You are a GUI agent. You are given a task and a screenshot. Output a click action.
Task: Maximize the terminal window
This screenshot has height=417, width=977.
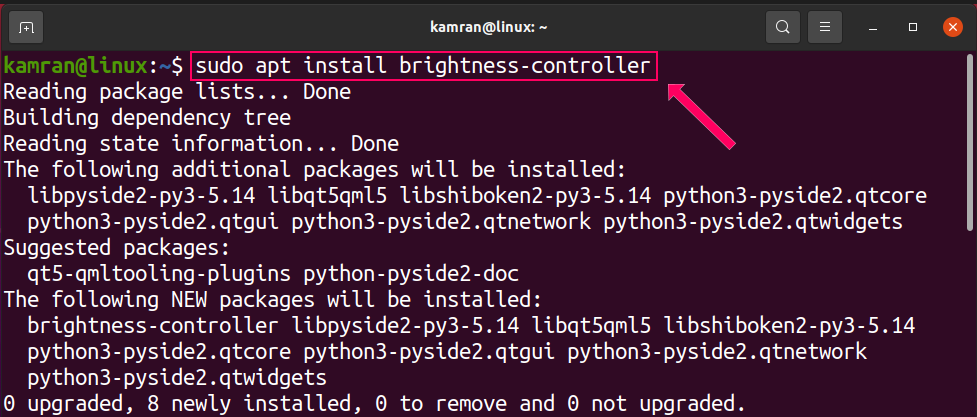[x=912, y=26]
